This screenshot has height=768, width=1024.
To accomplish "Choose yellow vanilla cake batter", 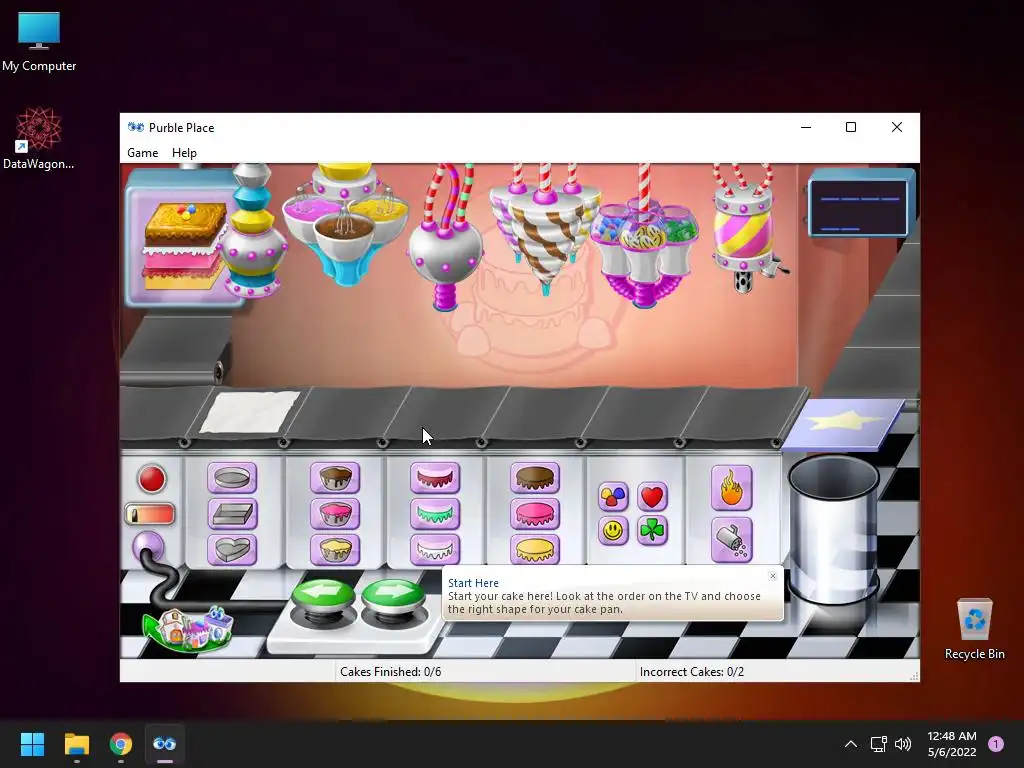I will (335, 549).
